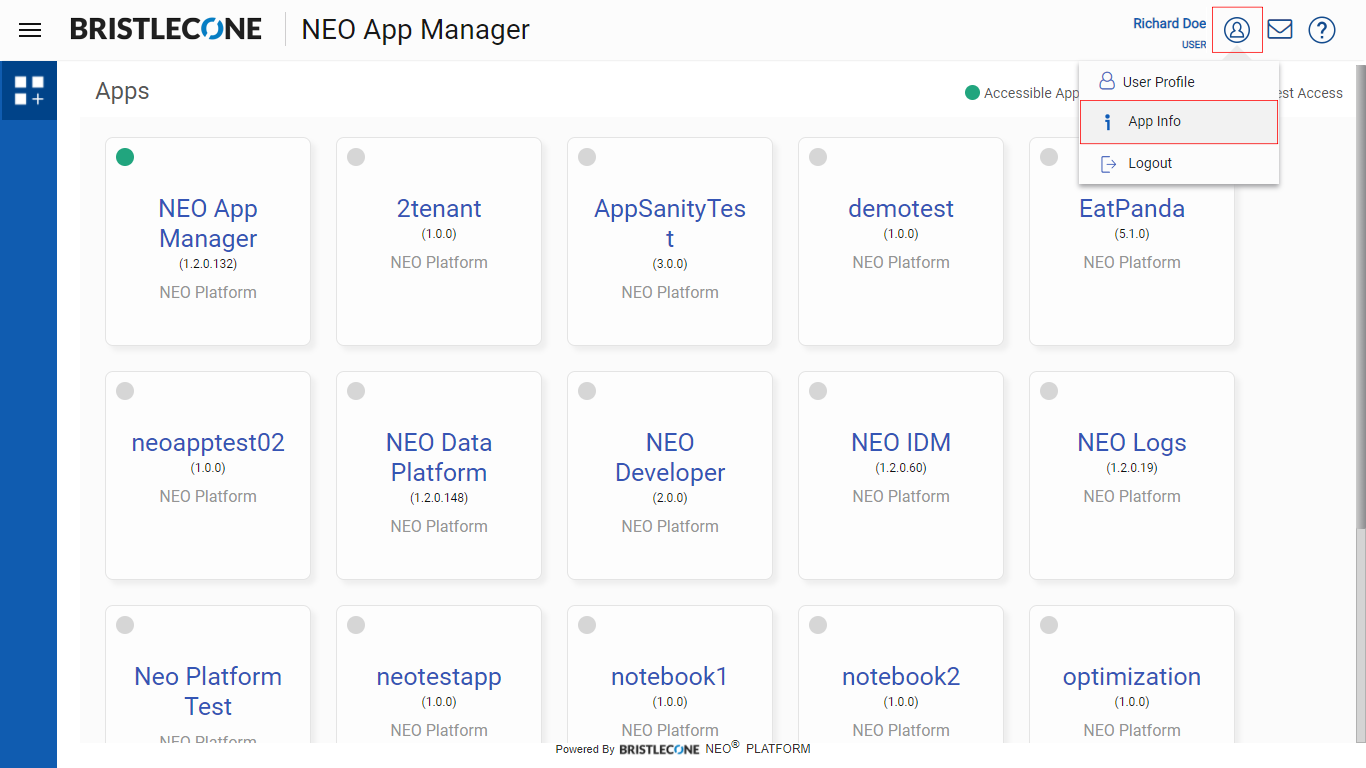Click gray status dot on optimization card

tap(1049, 625)
